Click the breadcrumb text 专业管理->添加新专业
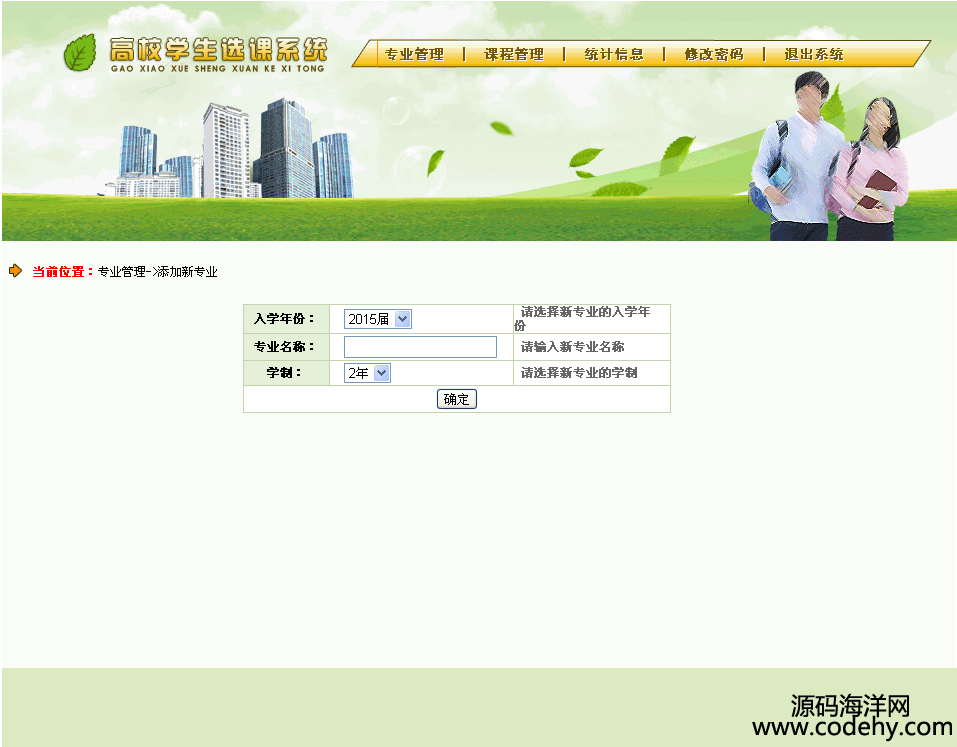Viewport: 957px width, 747px height. (157, 272)
